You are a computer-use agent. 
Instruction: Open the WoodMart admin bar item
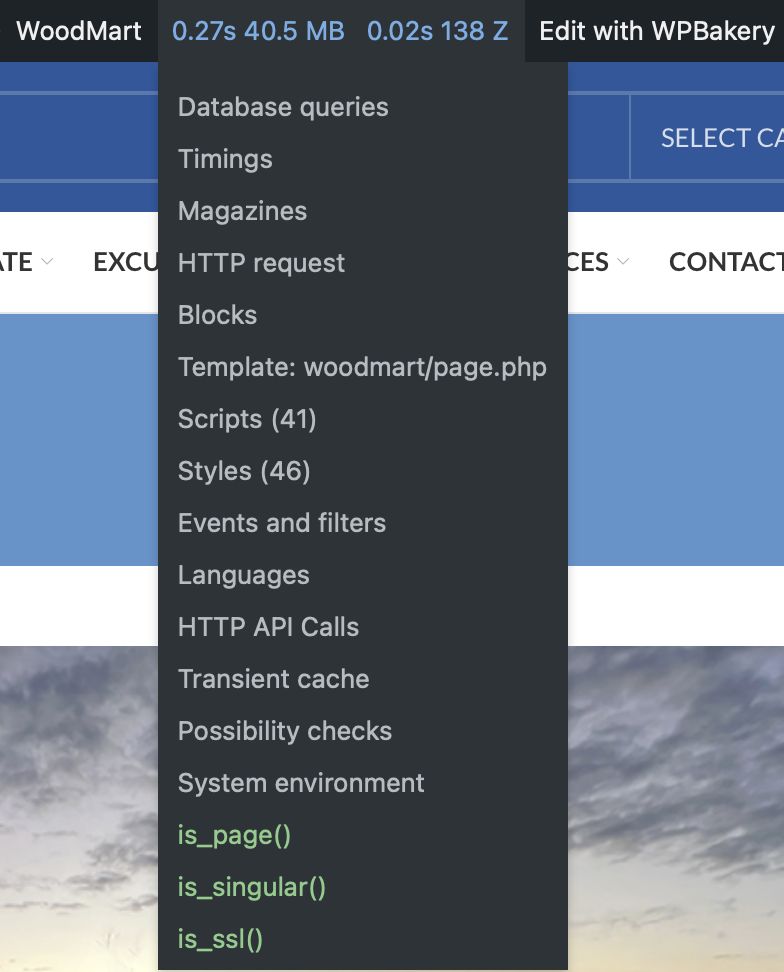(x=79, y=31)
